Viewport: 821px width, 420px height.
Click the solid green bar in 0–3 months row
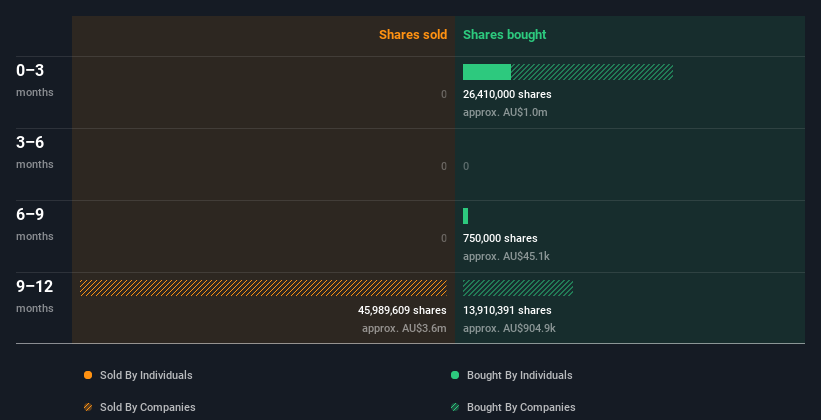click(x=487, y=72)
